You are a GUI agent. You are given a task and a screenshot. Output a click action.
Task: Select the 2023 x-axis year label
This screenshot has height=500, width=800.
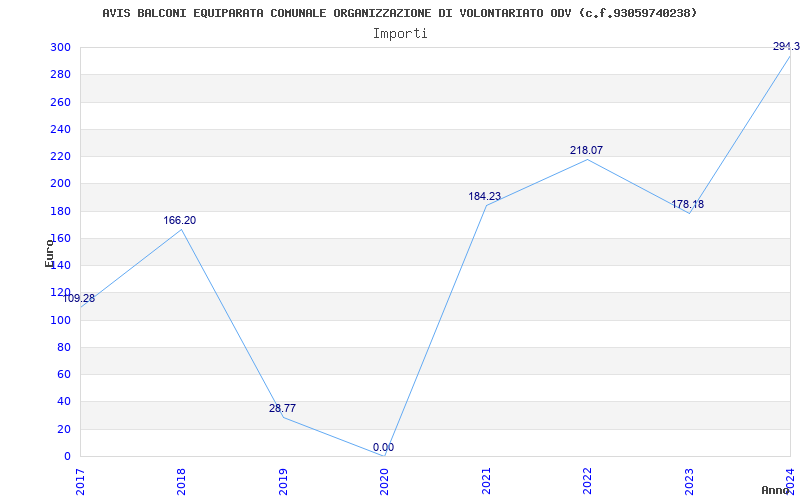pyautogui.click(x=689, y=481)
